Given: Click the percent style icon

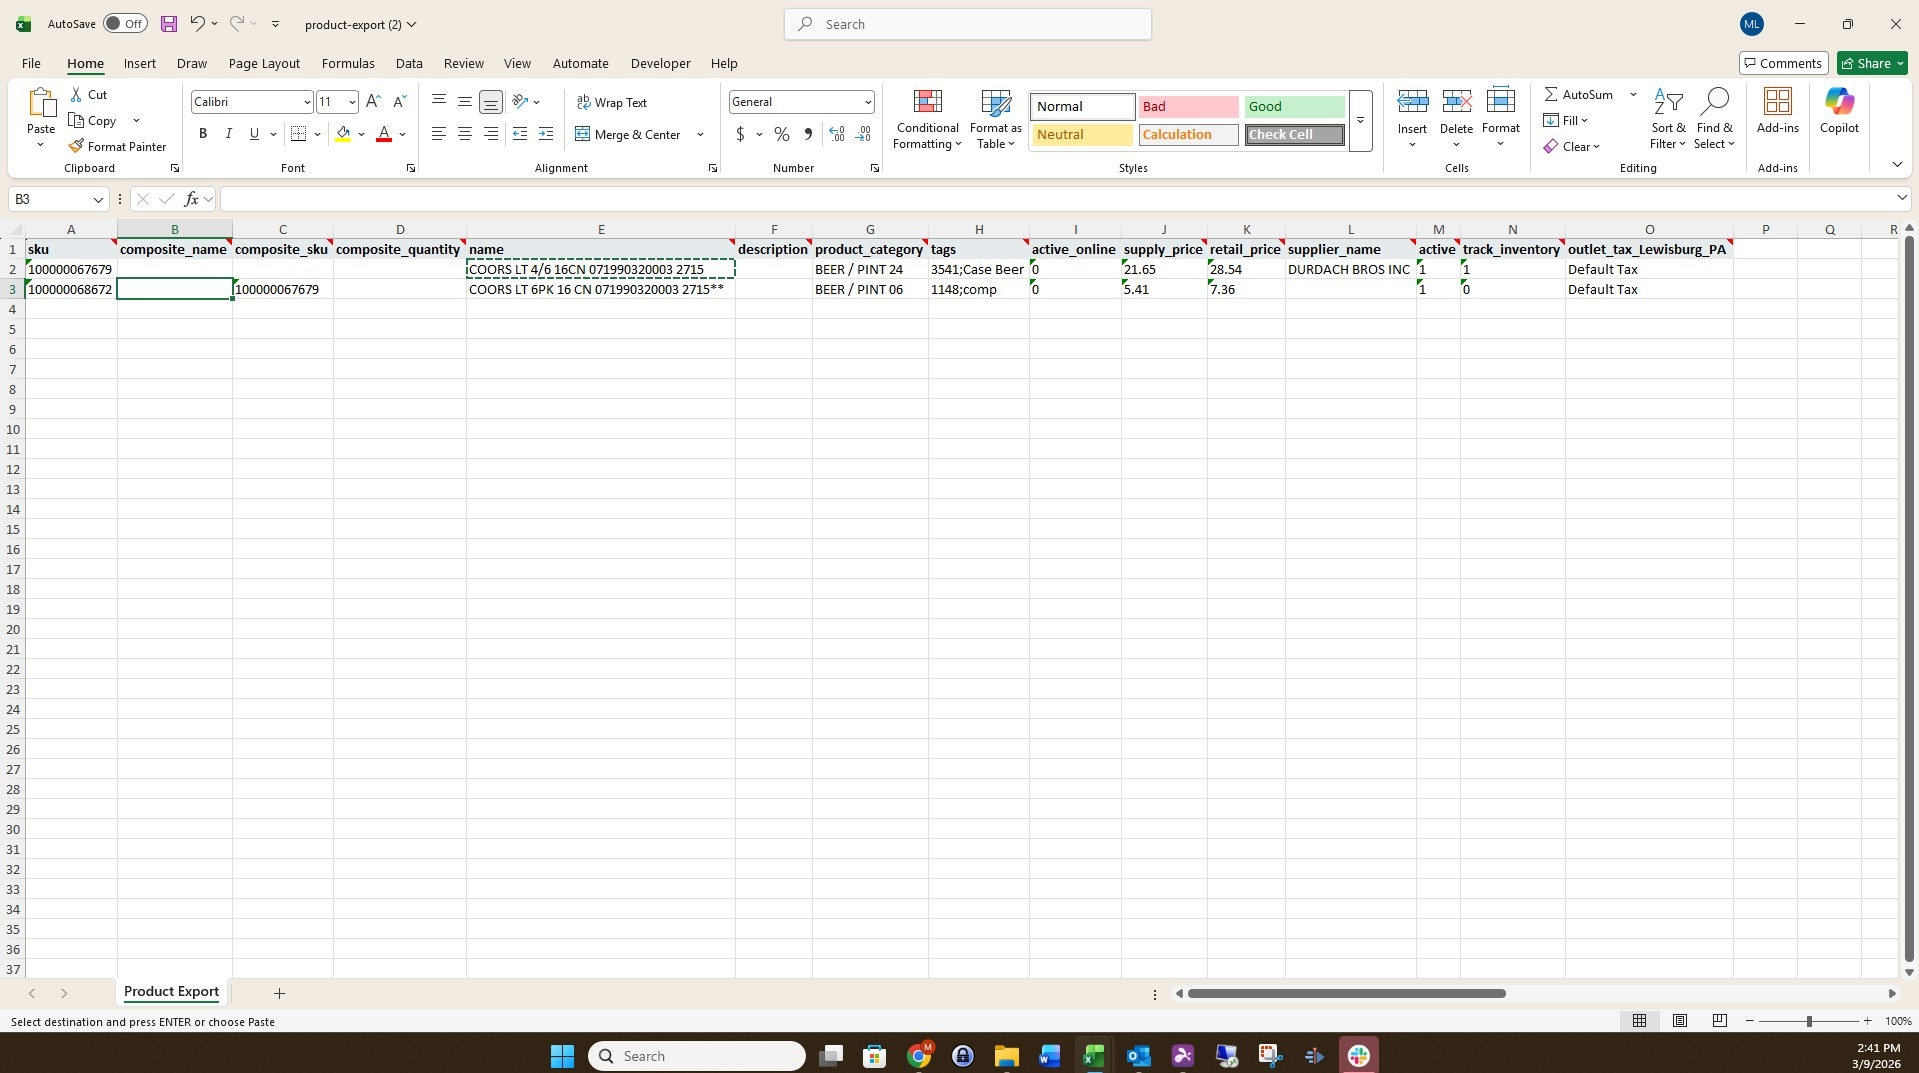Looking at the screenshot, I should (x=782, y=134).
